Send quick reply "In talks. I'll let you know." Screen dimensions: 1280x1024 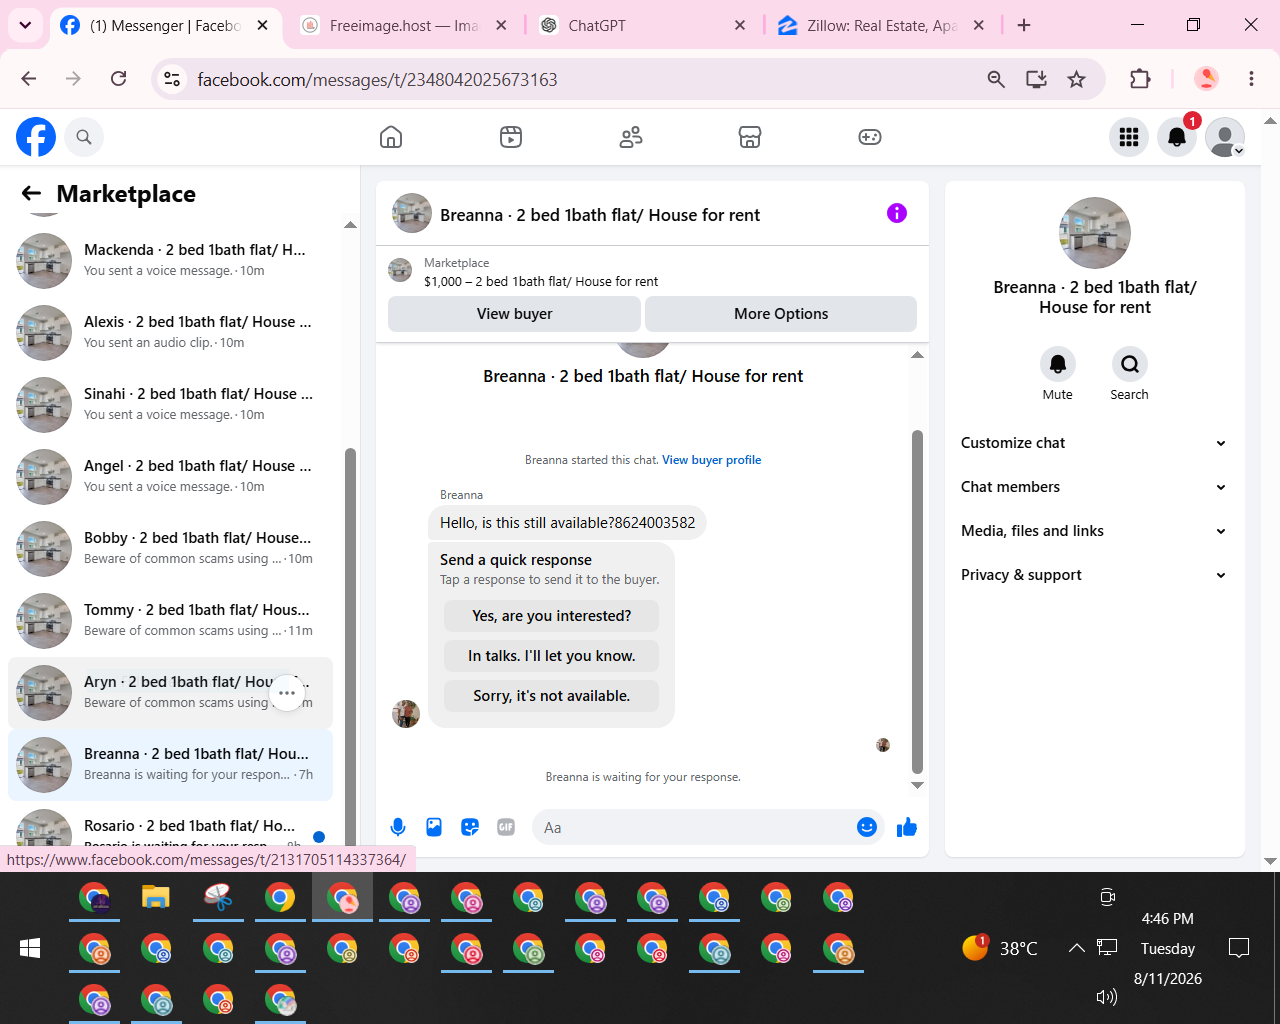click(552, 656)
